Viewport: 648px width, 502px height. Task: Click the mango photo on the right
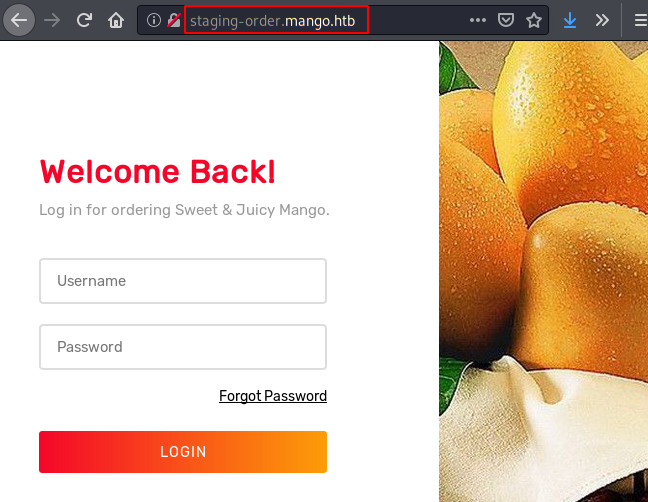(x=543, y=271)
